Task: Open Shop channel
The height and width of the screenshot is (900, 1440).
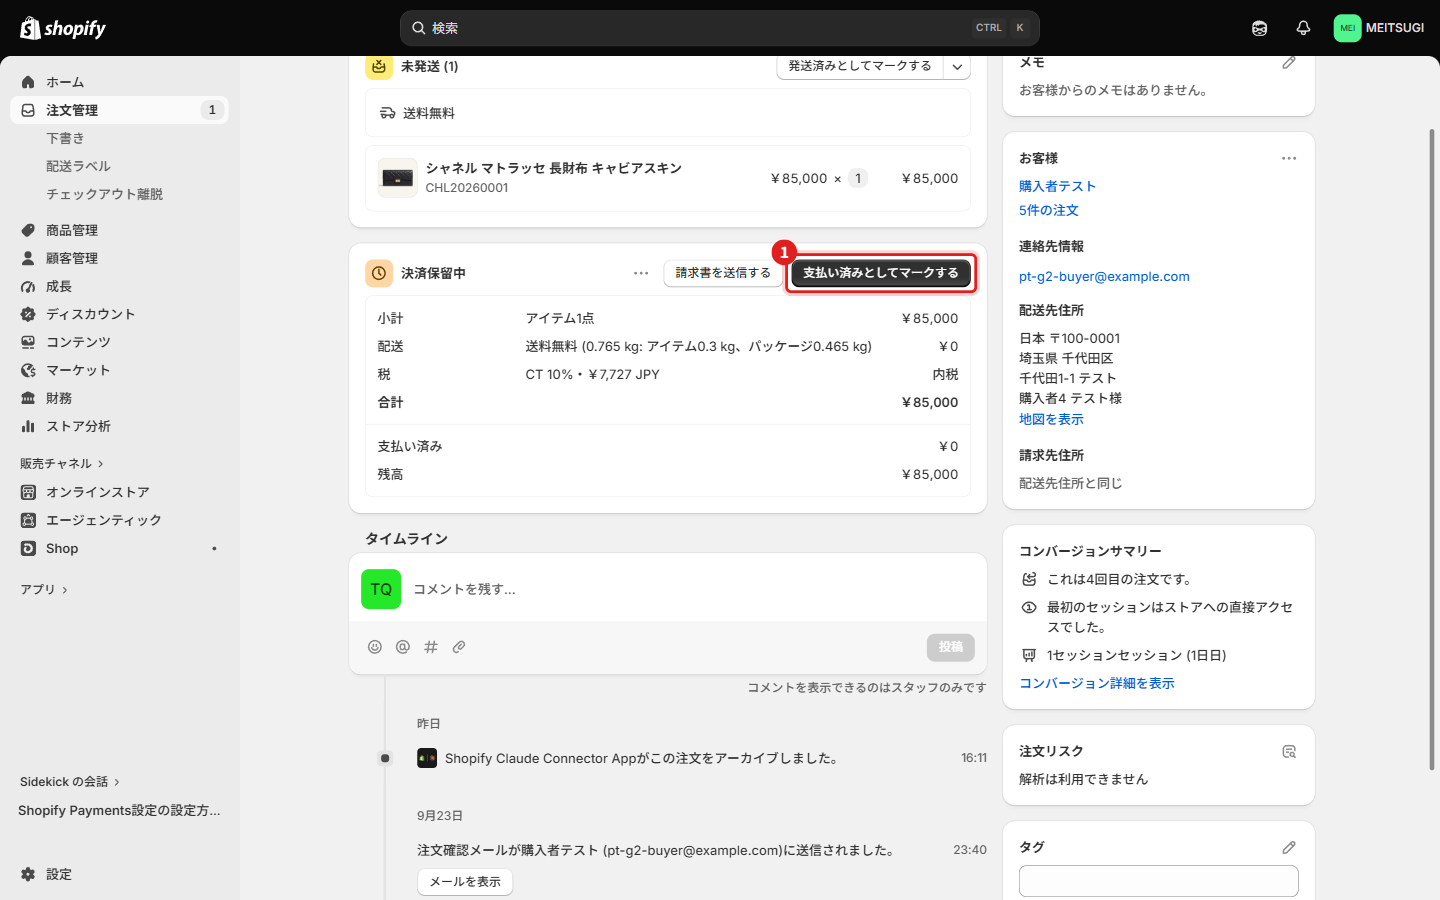Action: click(x=119, y=548)
